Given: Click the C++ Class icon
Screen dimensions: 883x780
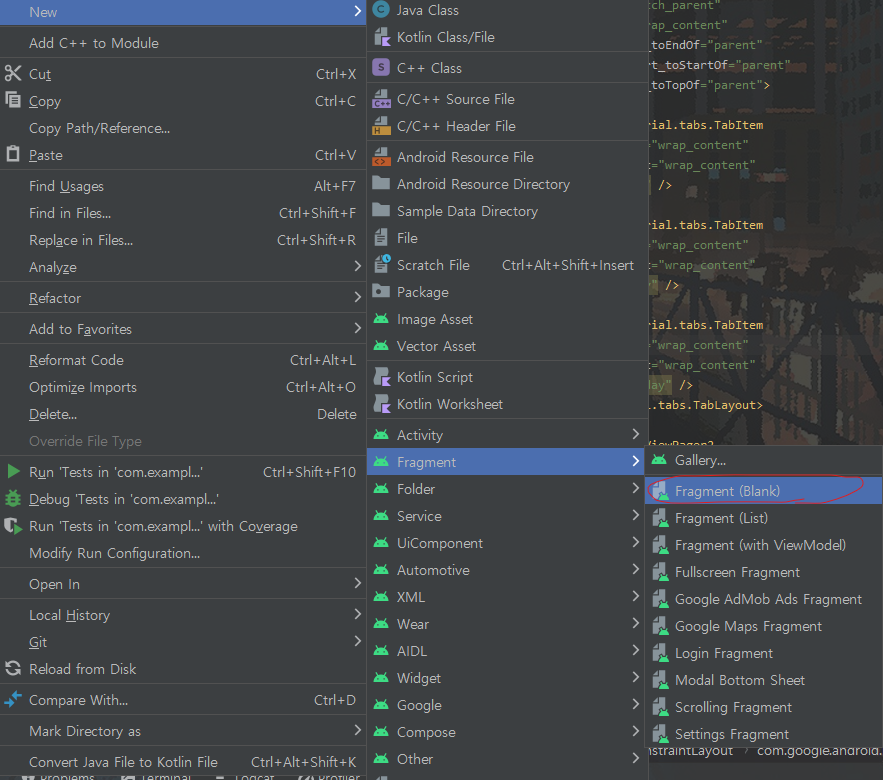Looking at the screenshot, I should 381,68.
